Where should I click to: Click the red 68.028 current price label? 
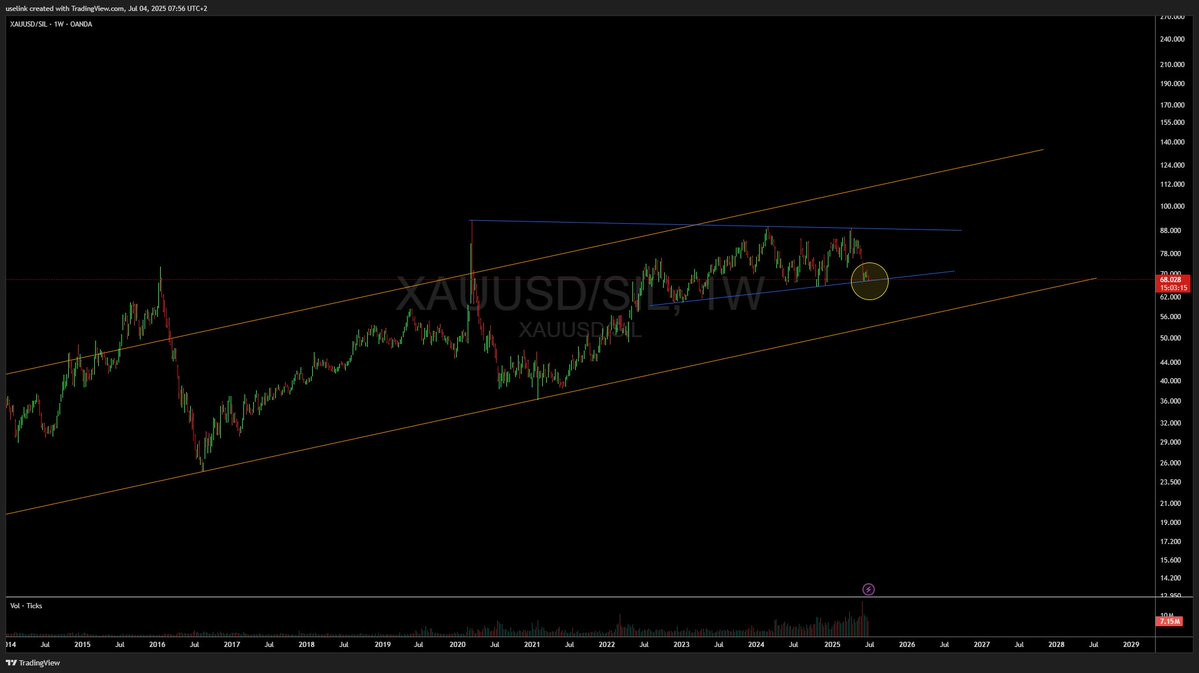[1173, 284]
